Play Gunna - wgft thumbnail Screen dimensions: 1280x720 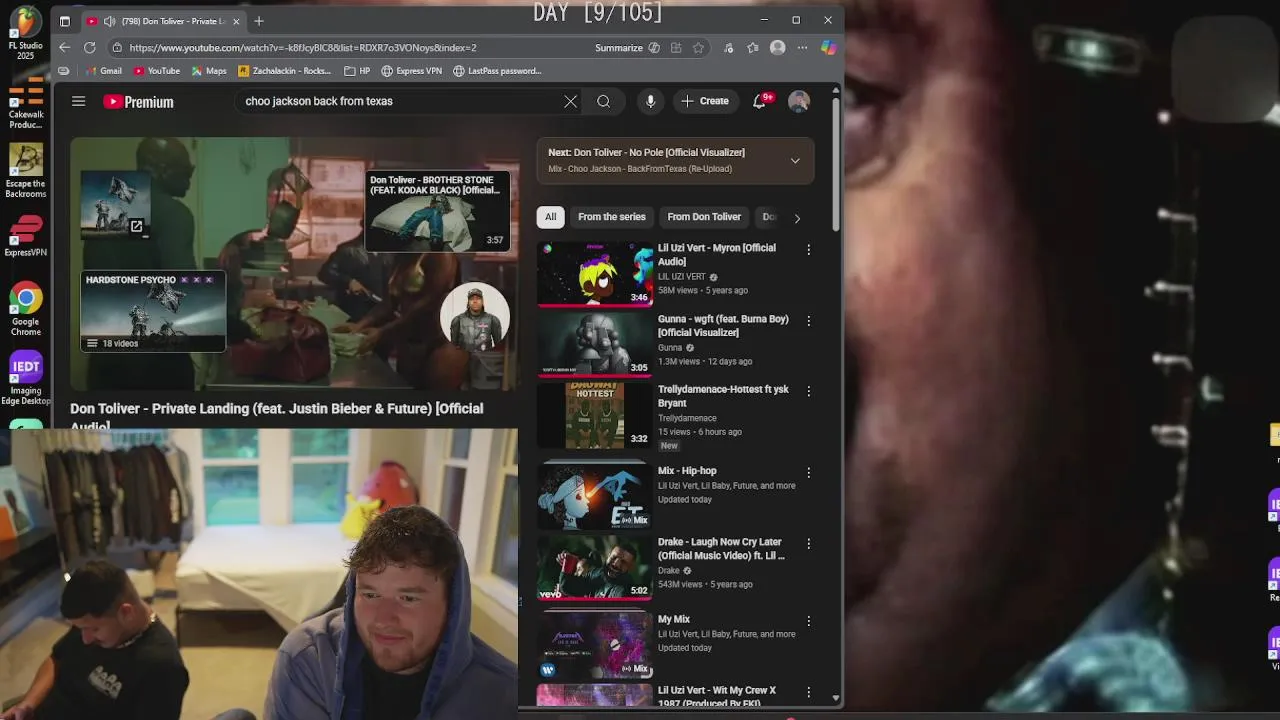tap(595, 345)
